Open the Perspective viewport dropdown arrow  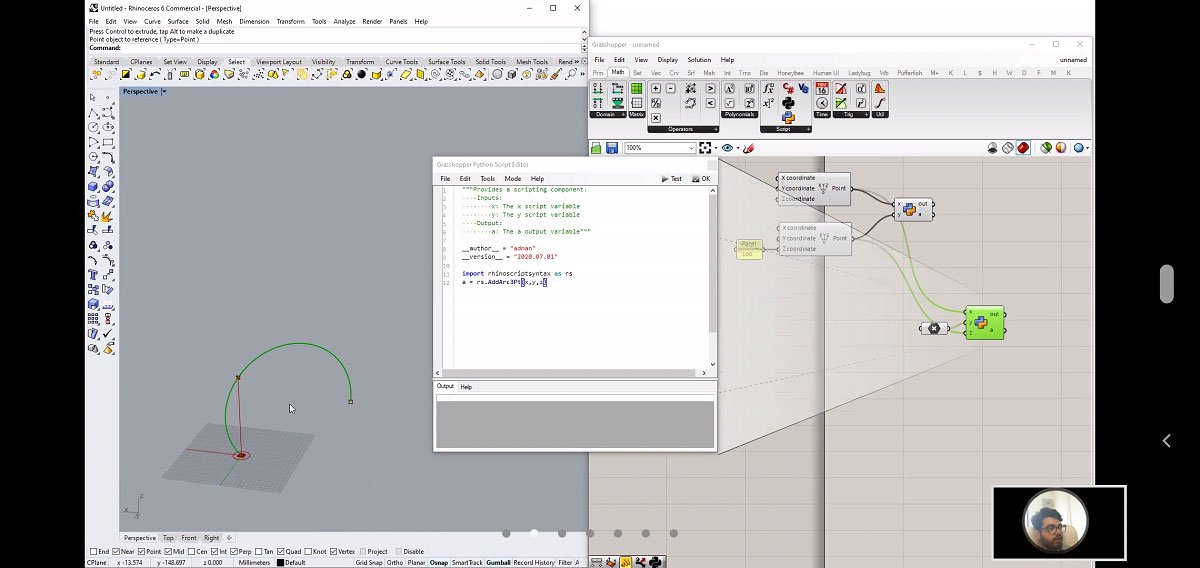pyautogui.click(x=164, y=91)
